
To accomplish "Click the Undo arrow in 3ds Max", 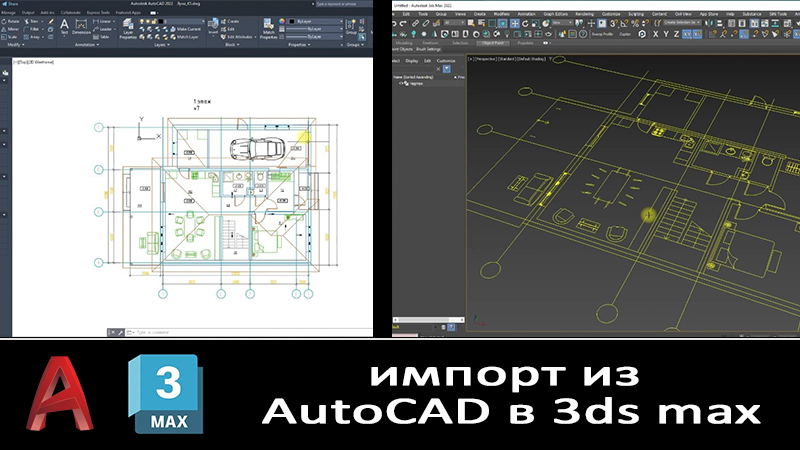I will coord(394,23).
